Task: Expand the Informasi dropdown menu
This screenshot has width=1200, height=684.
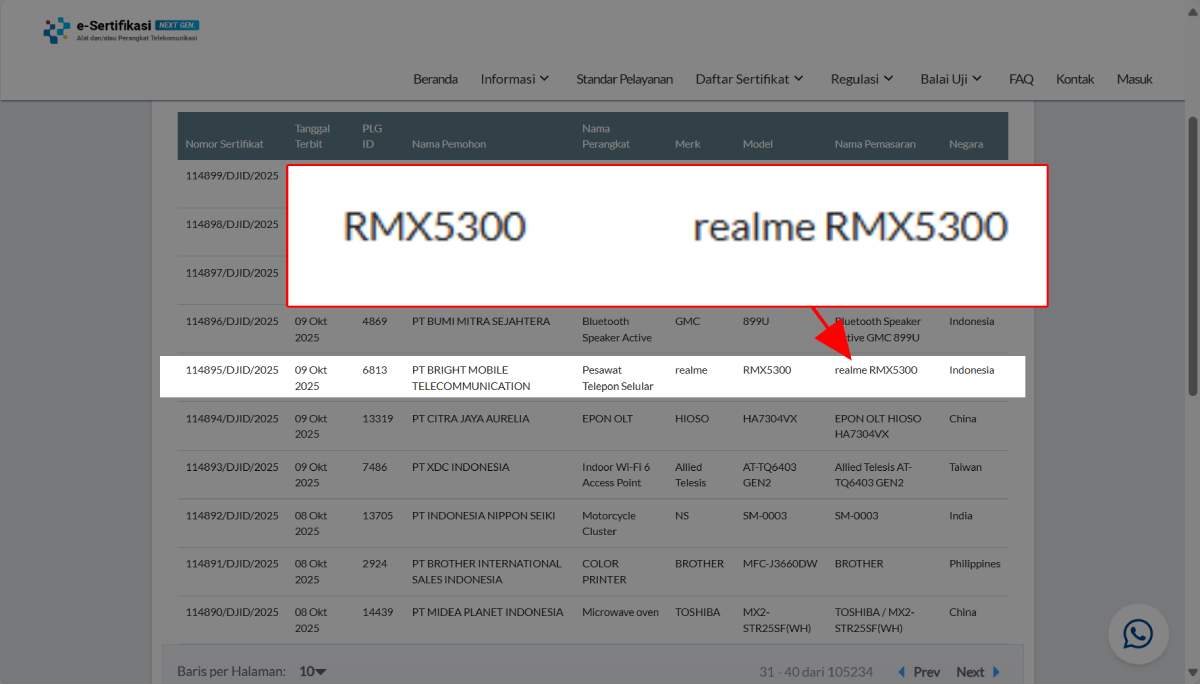Action: point(515,79)
